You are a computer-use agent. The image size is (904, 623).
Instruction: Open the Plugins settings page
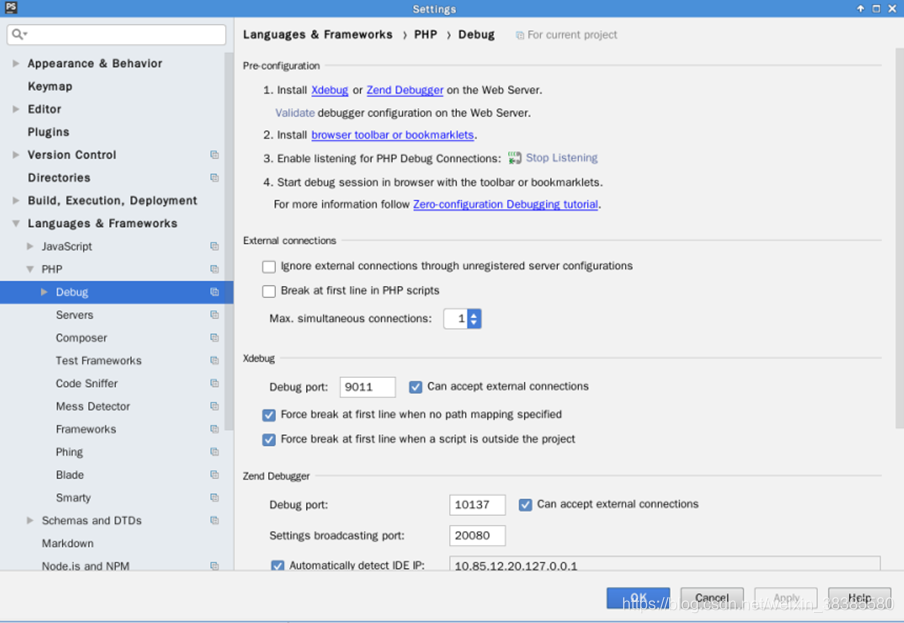tap(48, 132)
